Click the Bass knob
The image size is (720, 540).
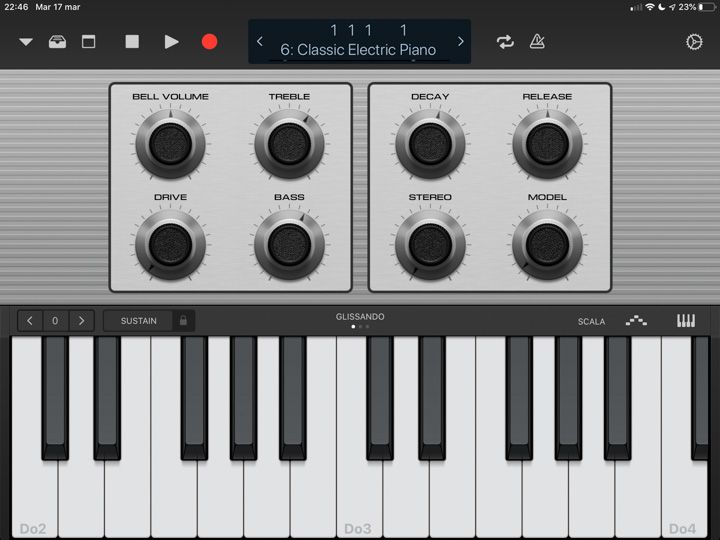[x=289, y=245]
